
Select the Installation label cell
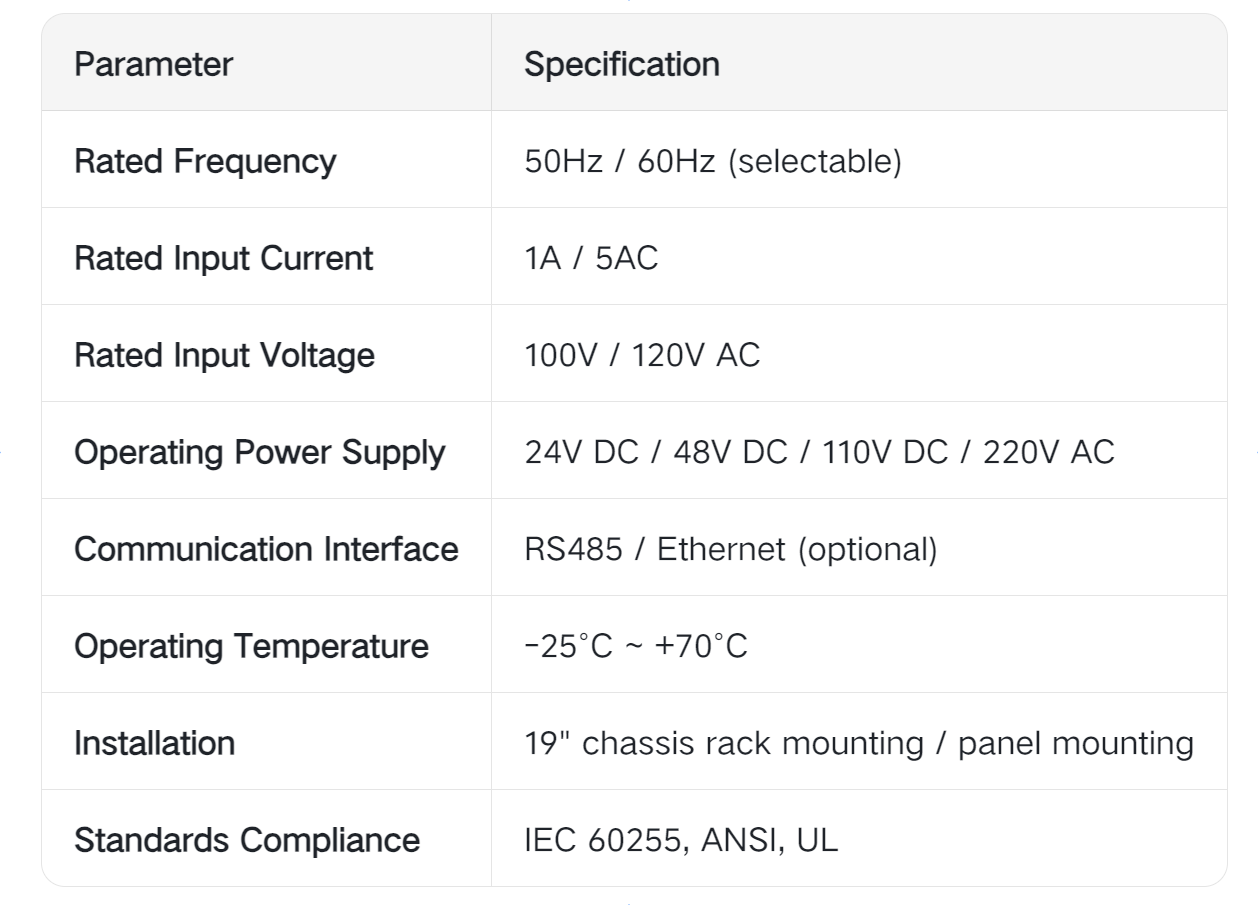[154, 744]
